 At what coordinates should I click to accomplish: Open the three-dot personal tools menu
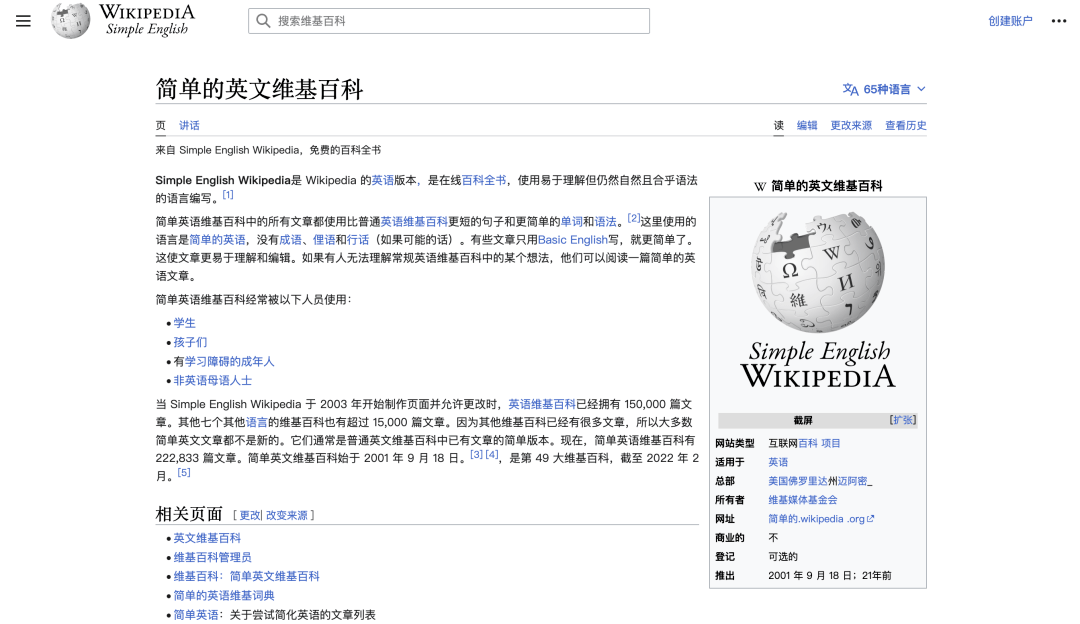(1059, 21)
